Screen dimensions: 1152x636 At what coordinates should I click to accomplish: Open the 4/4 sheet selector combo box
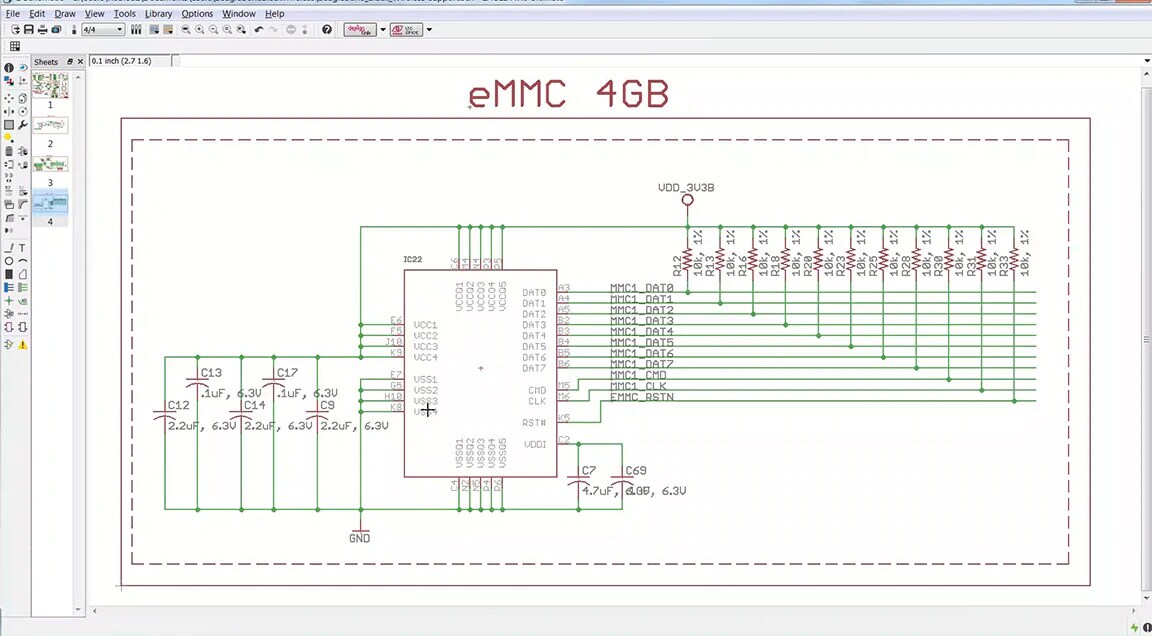120,30
